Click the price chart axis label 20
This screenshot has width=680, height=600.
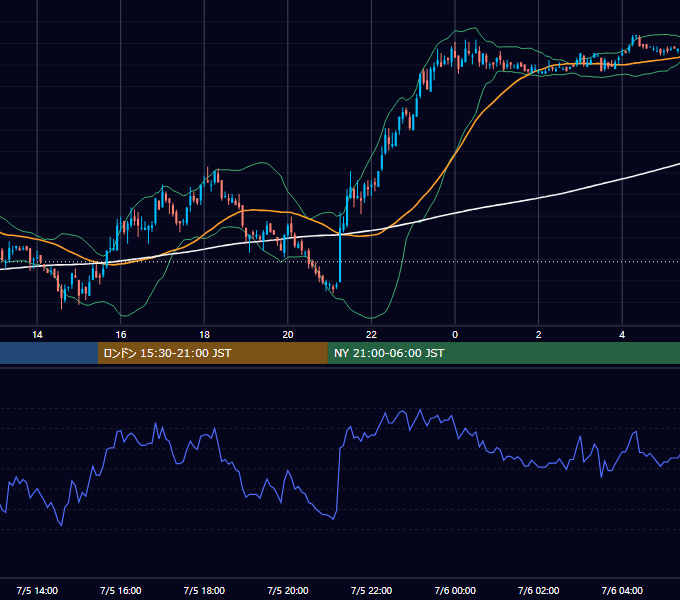(288, 335)
